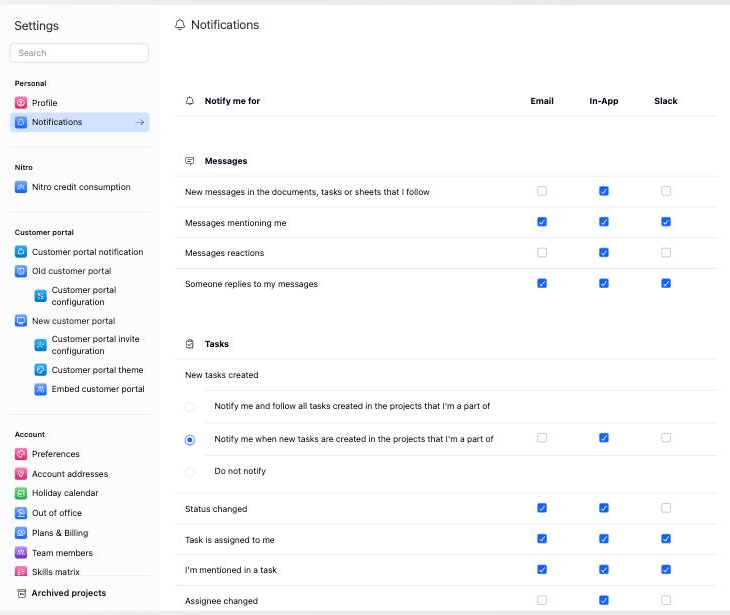Click the Slack column header
This screenshot has width=730, height=615.
point(666,101)
